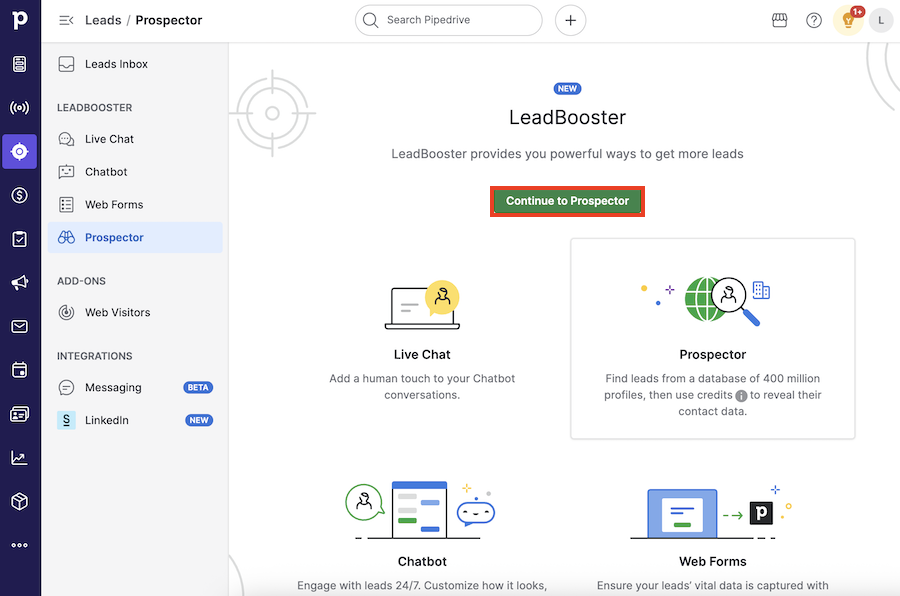Select Web Visitors in the sidebar
Image resolution: width=900 pixels, height=596 pixels.
[117, 312]
